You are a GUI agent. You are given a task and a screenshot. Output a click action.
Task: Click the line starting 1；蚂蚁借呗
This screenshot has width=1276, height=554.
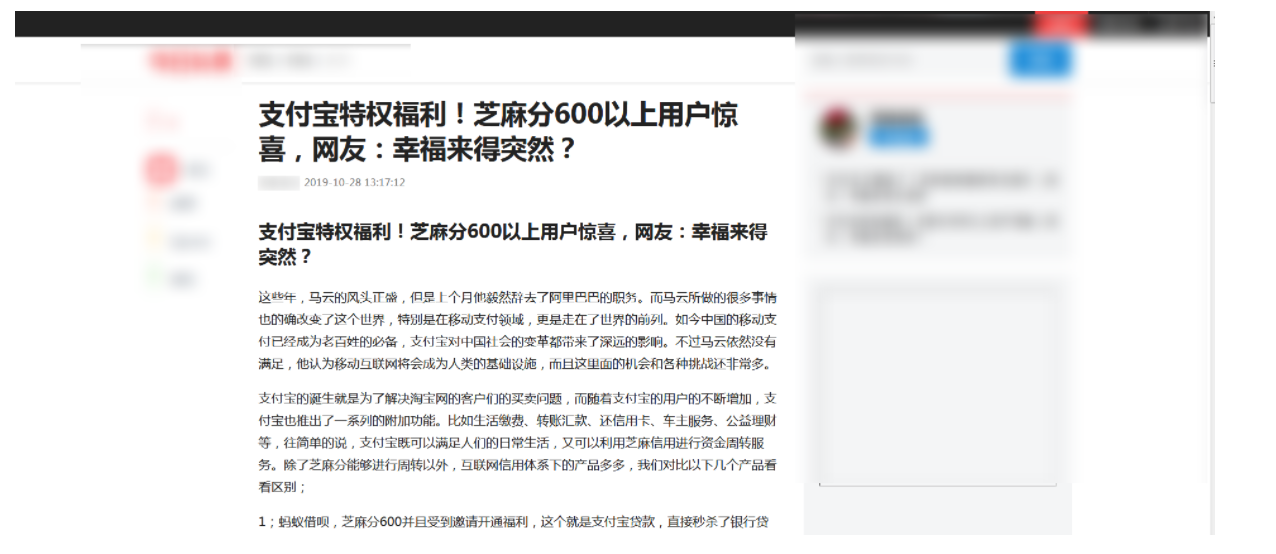pyautogui.click(x=513, y=521)
